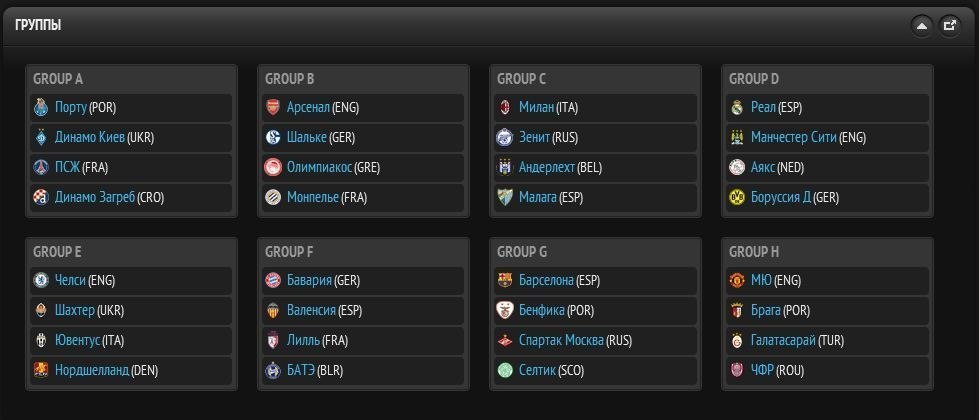Click the Borussia Dortmund crest icon
Image resolution: width=979 pixels, height=420 pixels.
pos(737,198)
